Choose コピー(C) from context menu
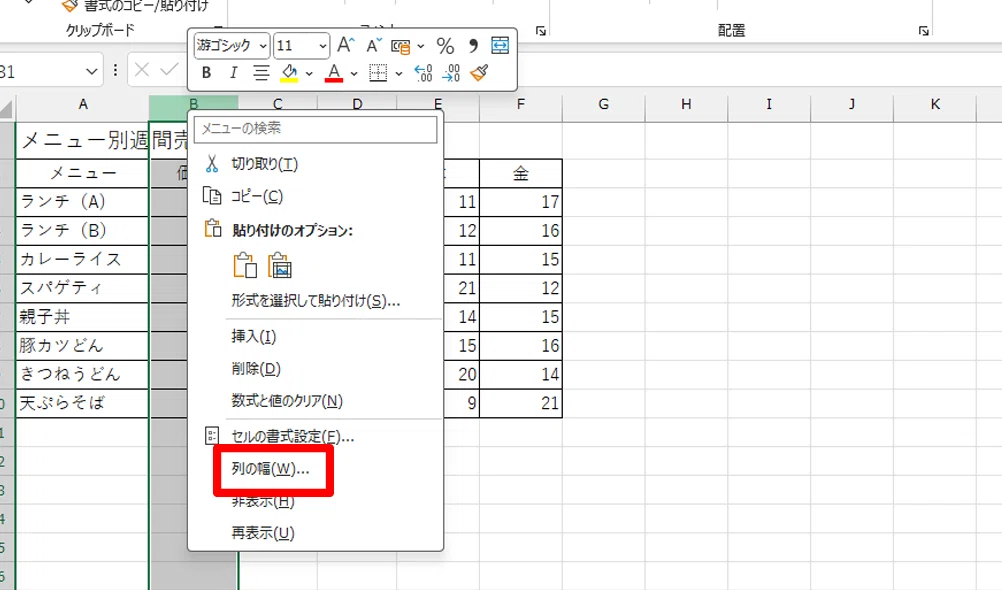The width and height of the screenshot is (1002, 590). pos(316,196)
